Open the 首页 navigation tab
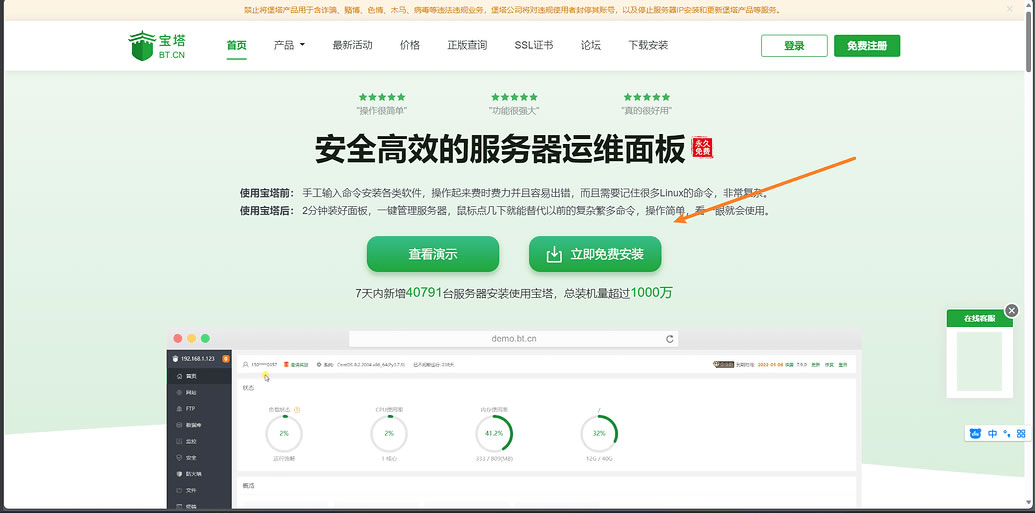The width and height of the screenshot is (1035, 513). (236, 45)
